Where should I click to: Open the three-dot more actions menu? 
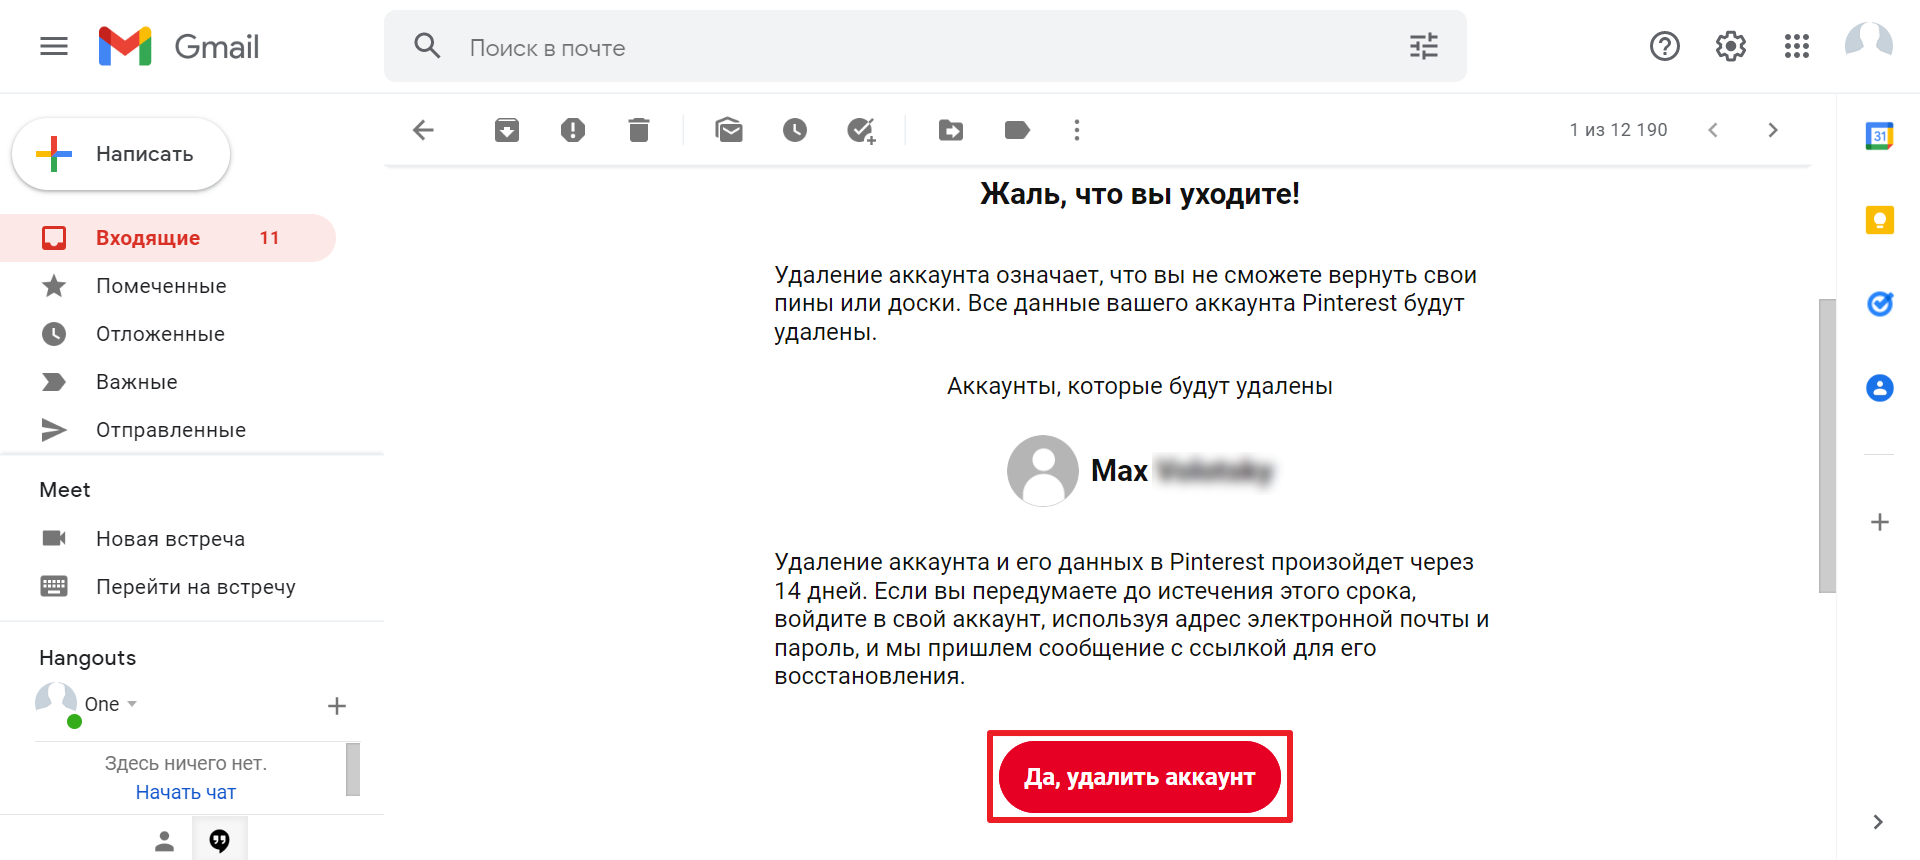tap(1077, 130)
